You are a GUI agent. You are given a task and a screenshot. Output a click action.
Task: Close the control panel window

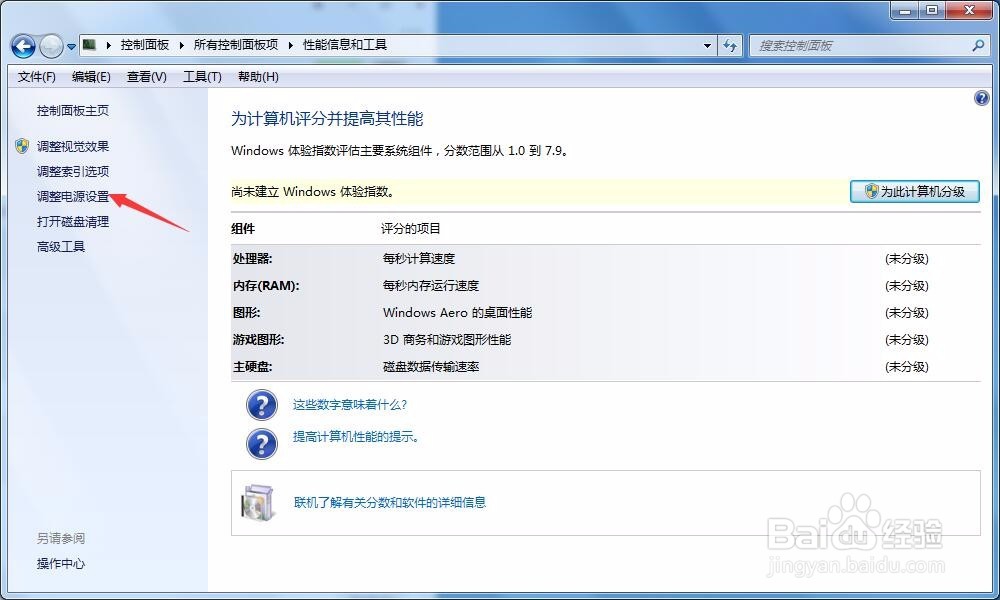969,11
